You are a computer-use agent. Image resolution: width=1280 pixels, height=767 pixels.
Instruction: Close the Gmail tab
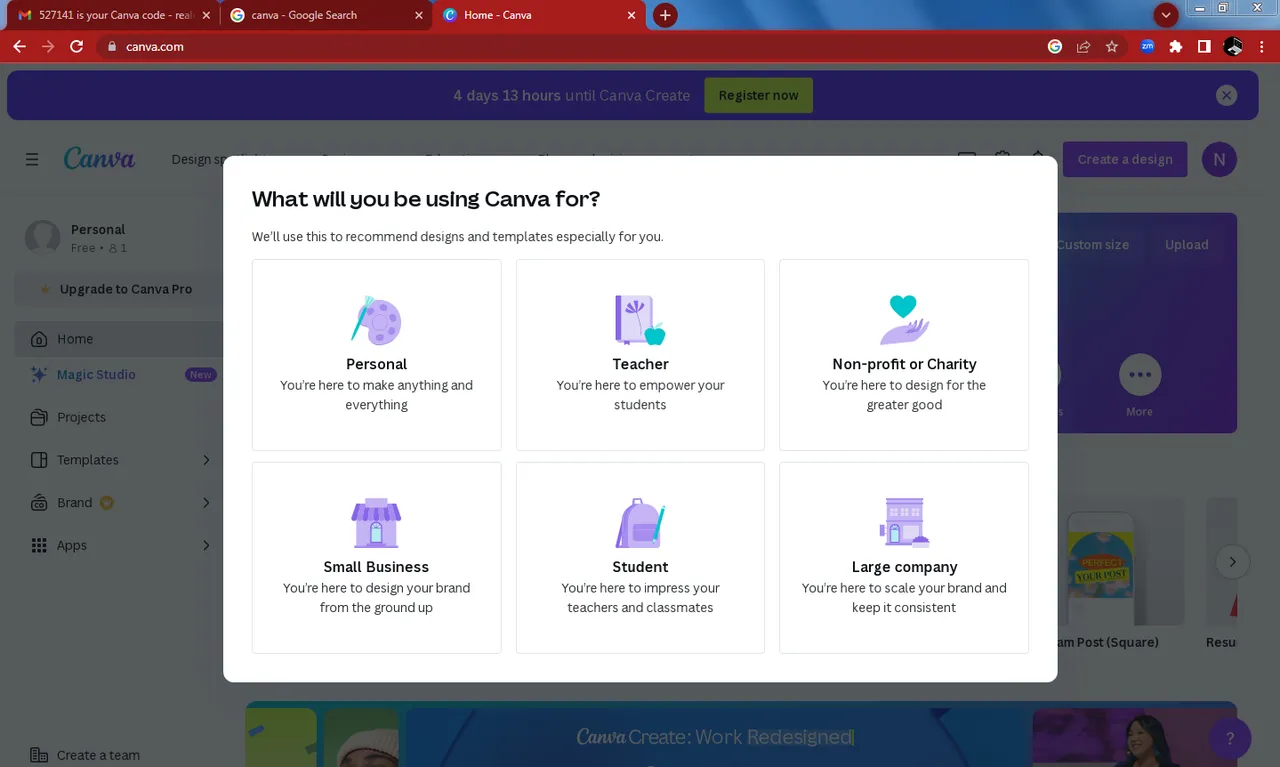click(x=206, y=15)
